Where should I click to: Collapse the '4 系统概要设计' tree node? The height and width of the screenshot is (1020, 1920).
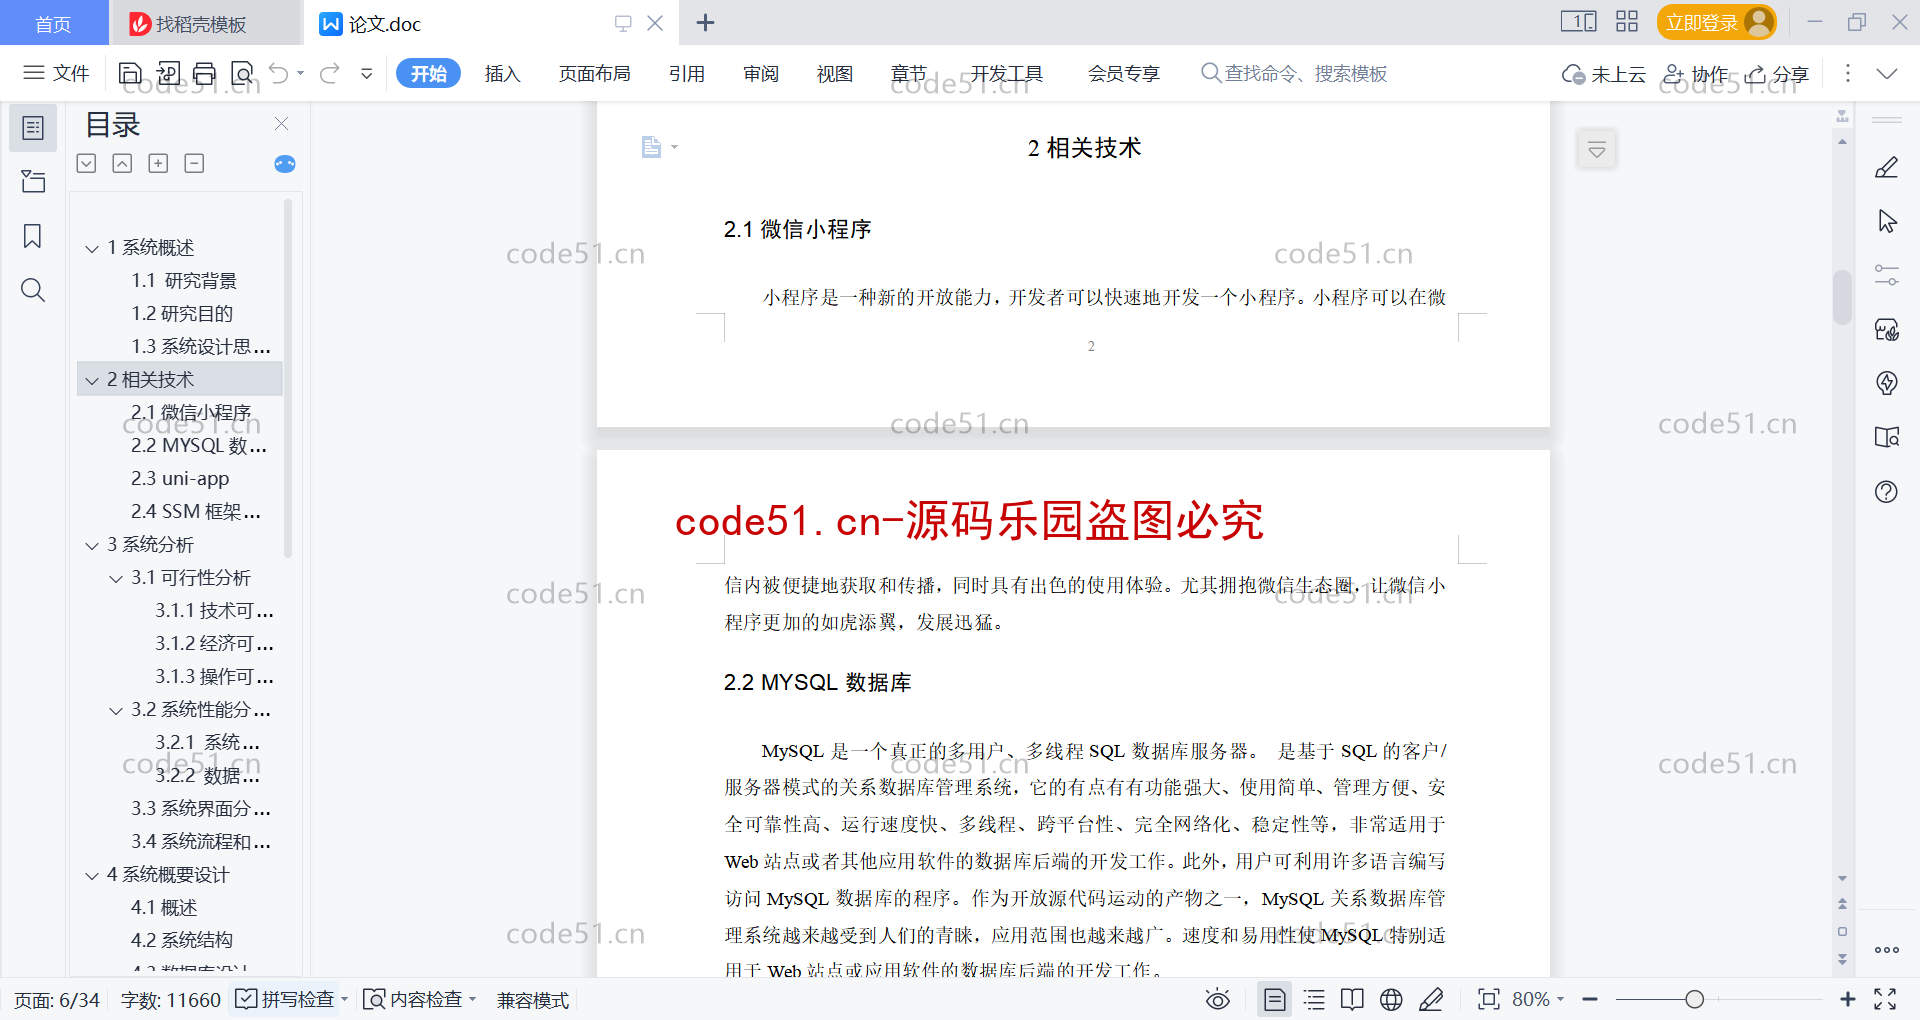[92, 875]
